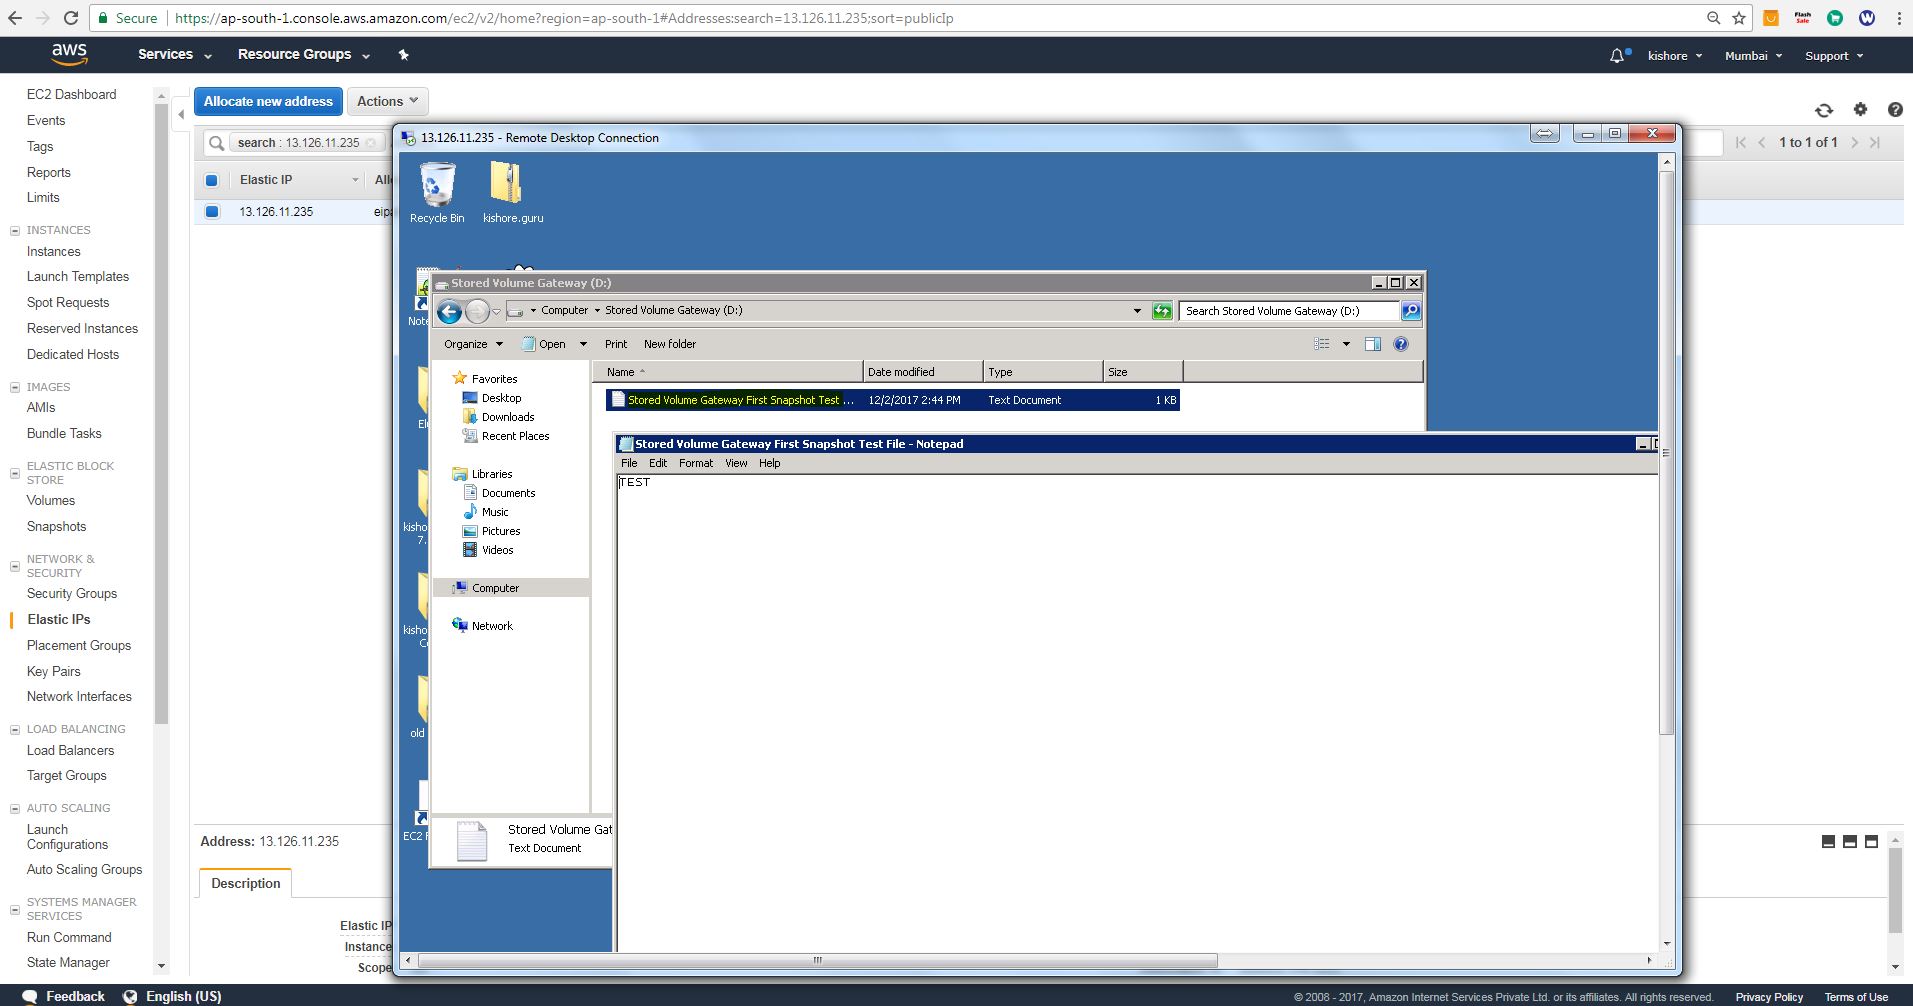Viewport: 1913px width, 1006px height.
Task: Click the green refresh icon in Explorer
Action: click(1161, 311)
